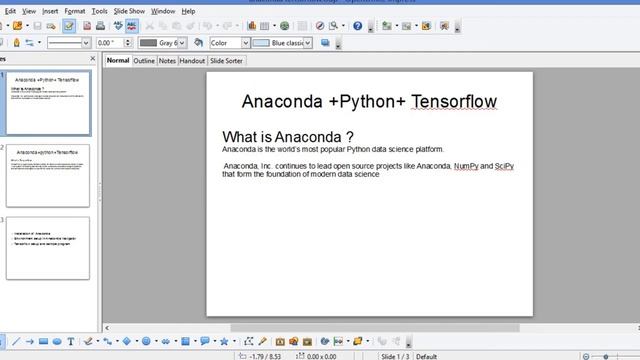Click the Edit File mode icon
This screenshot has width=640, height=360.
69,26
